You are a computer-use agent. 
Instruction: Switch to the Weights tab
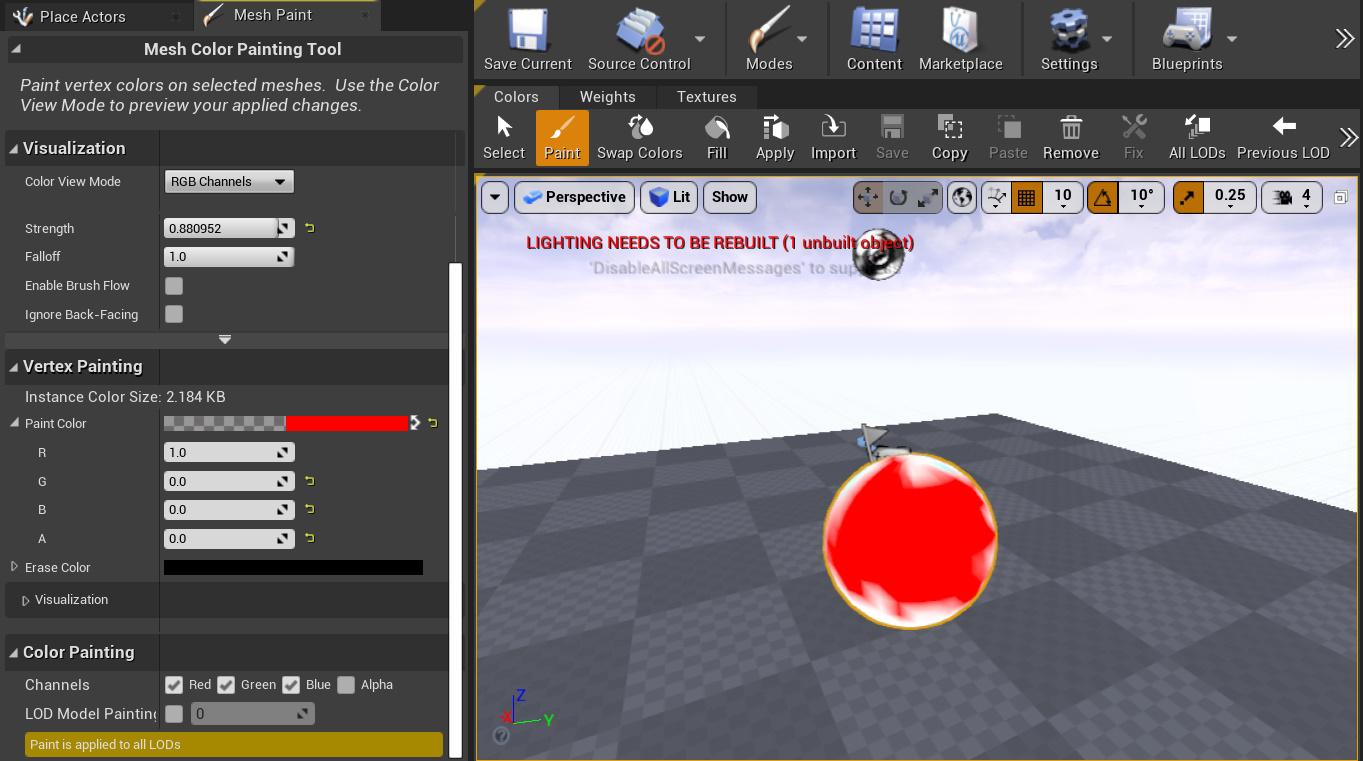(607, 97)
